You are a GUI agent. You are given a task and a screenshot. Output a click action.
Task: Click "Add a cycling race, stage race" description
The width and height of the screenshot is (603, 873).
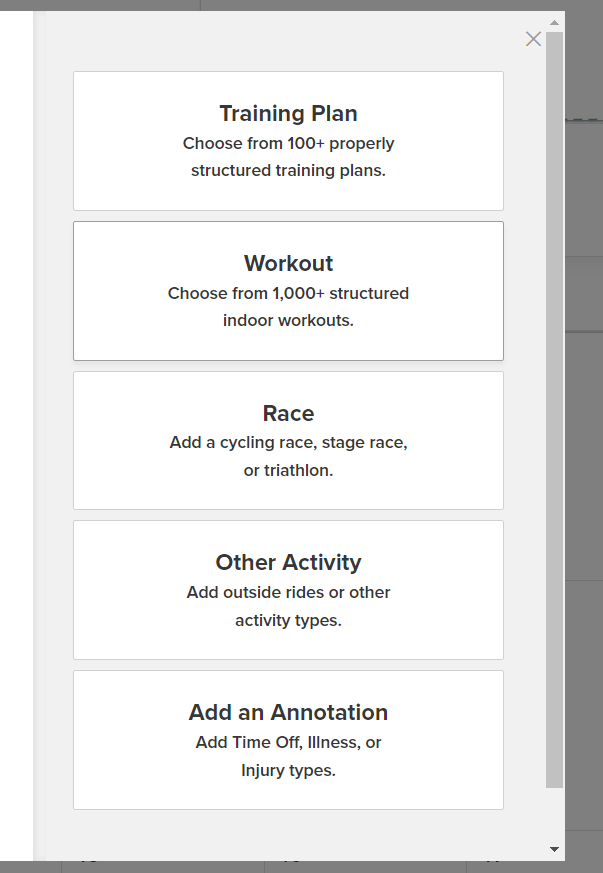288,442
